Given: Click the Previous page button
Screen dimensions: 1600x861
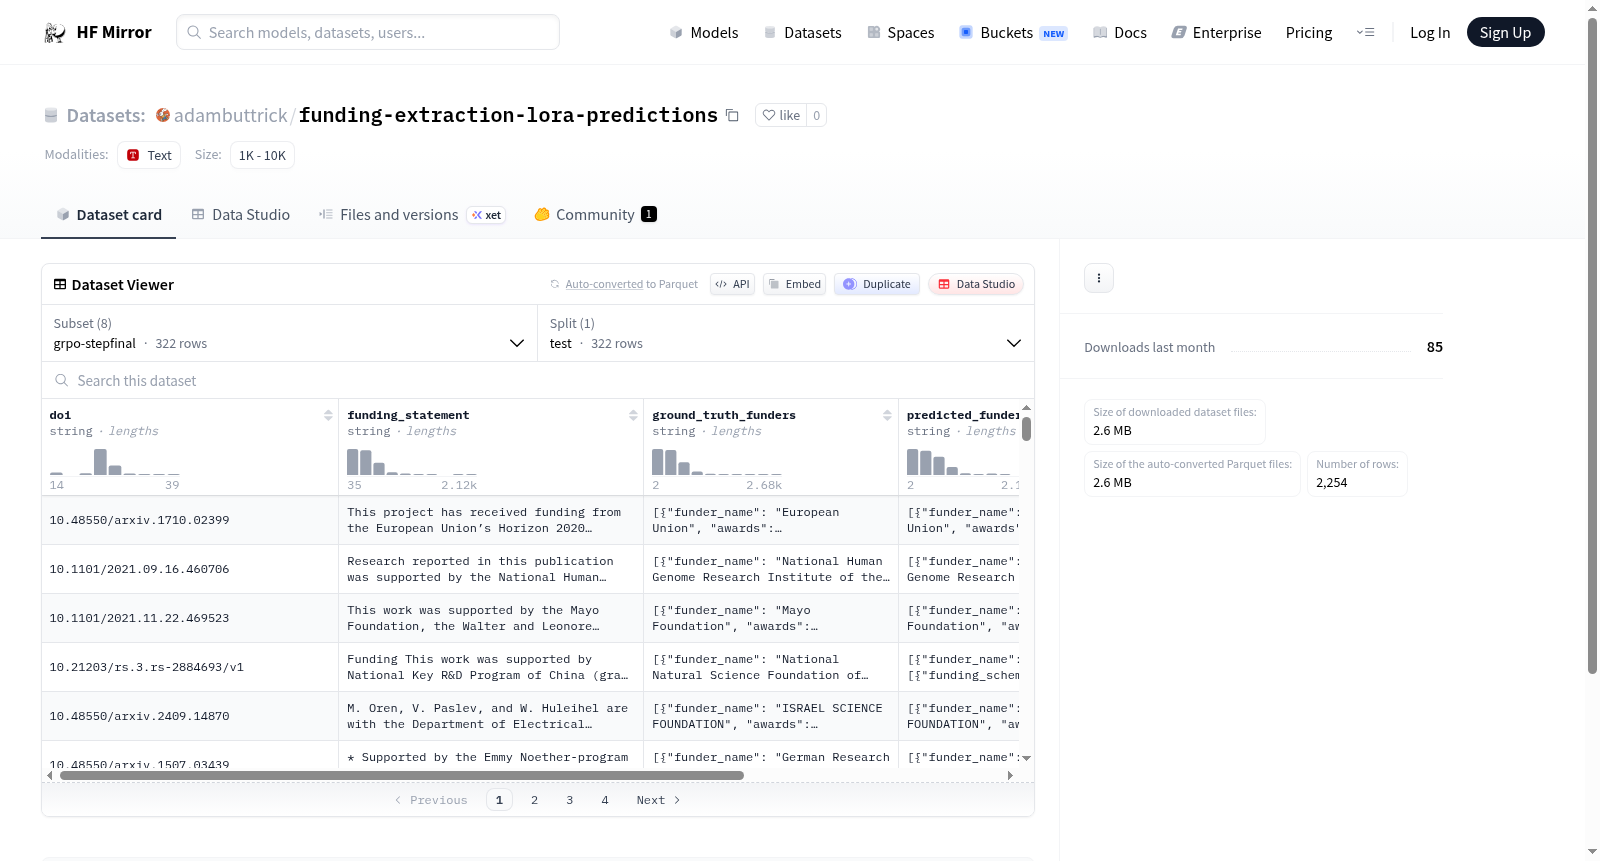Looking at the screenshot, I should click(431, 800).
